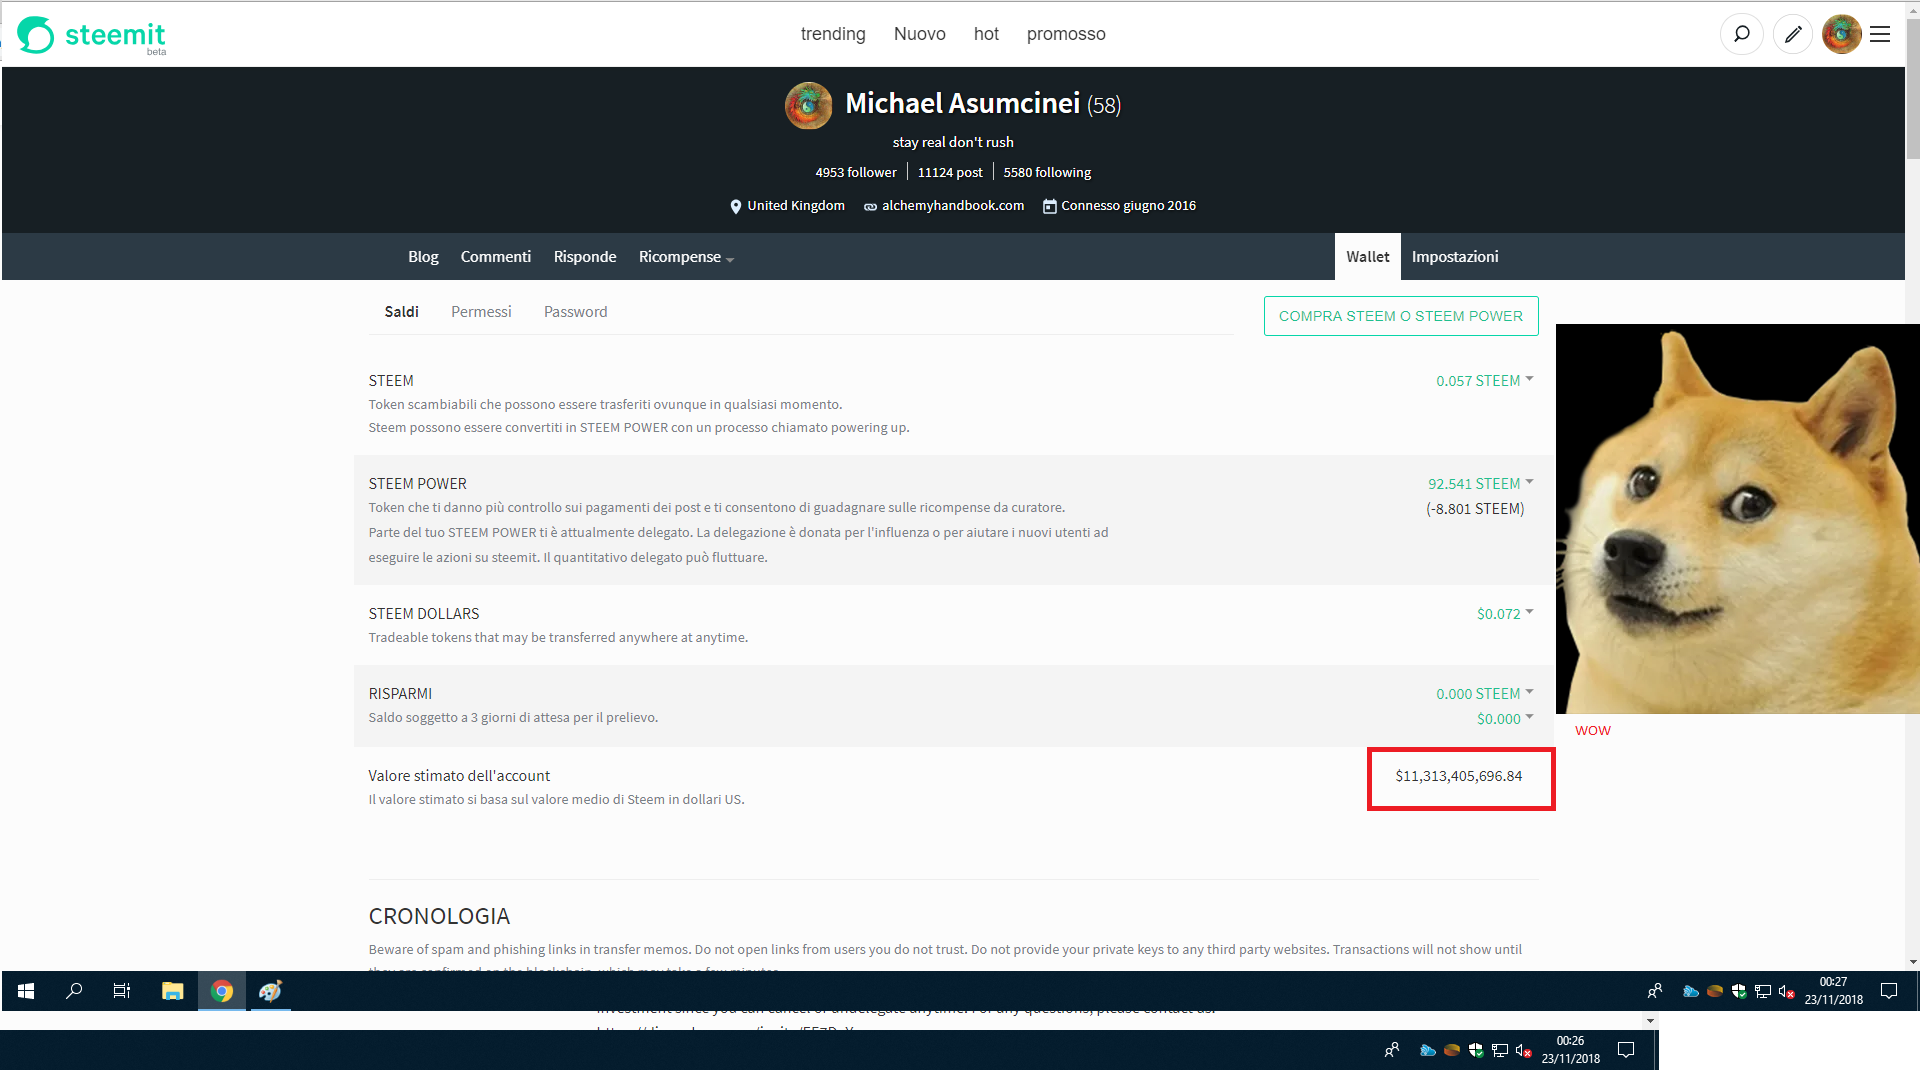
Task: Switch to the Password tab
Action: 575,312
